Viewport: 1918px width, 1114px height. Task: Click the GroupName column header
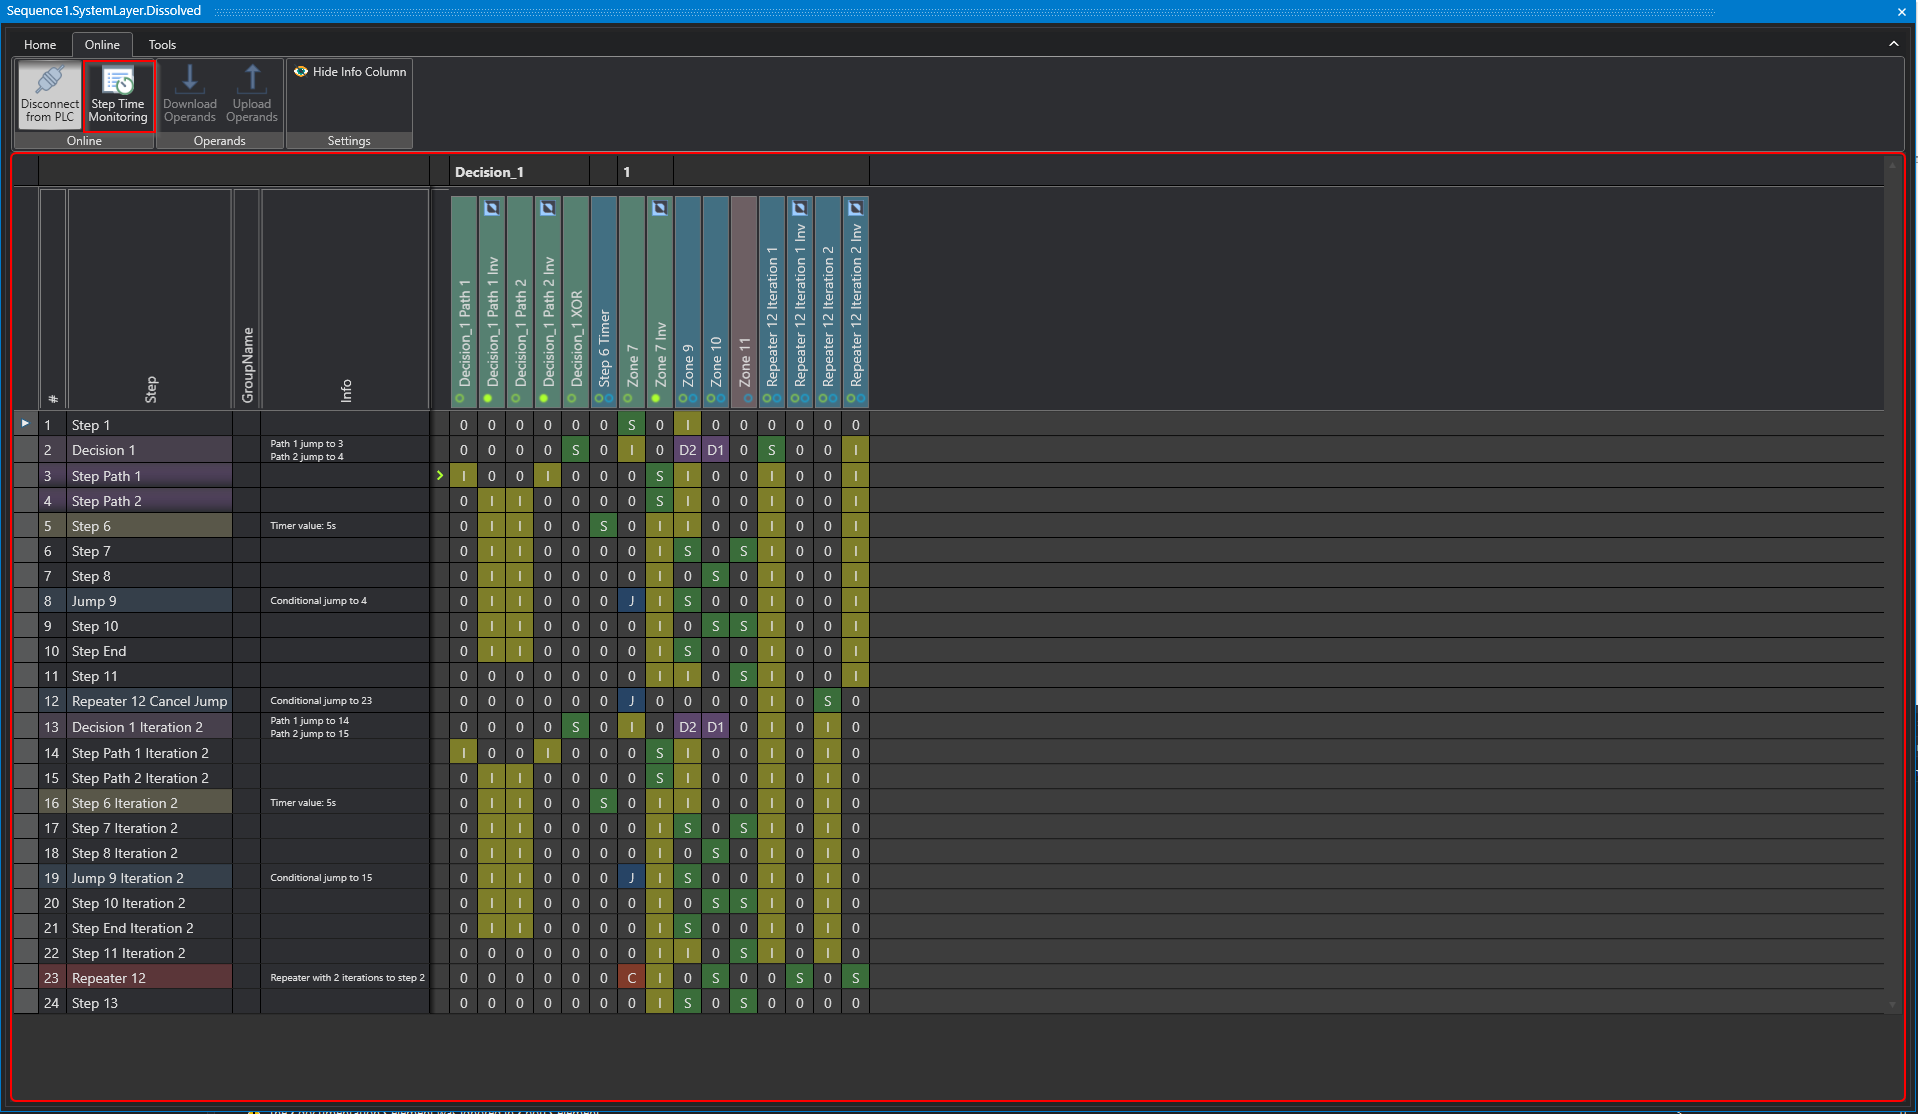click(247, 300)
